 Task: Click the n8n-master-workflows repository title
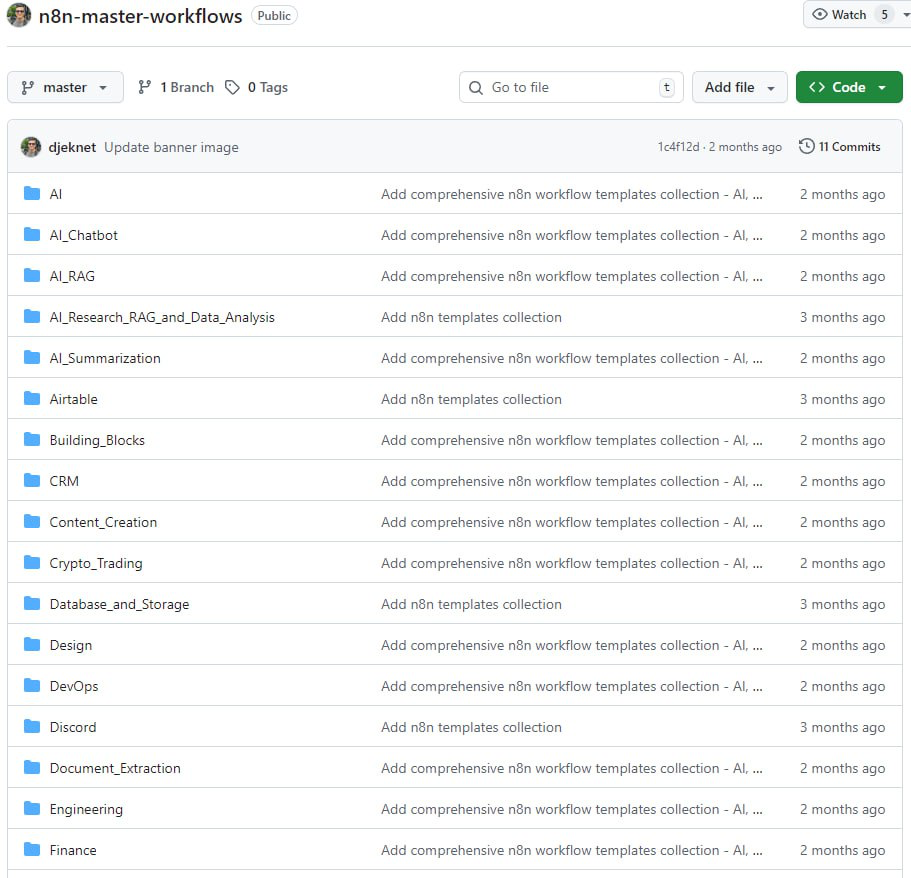click(x=140, y=16)
